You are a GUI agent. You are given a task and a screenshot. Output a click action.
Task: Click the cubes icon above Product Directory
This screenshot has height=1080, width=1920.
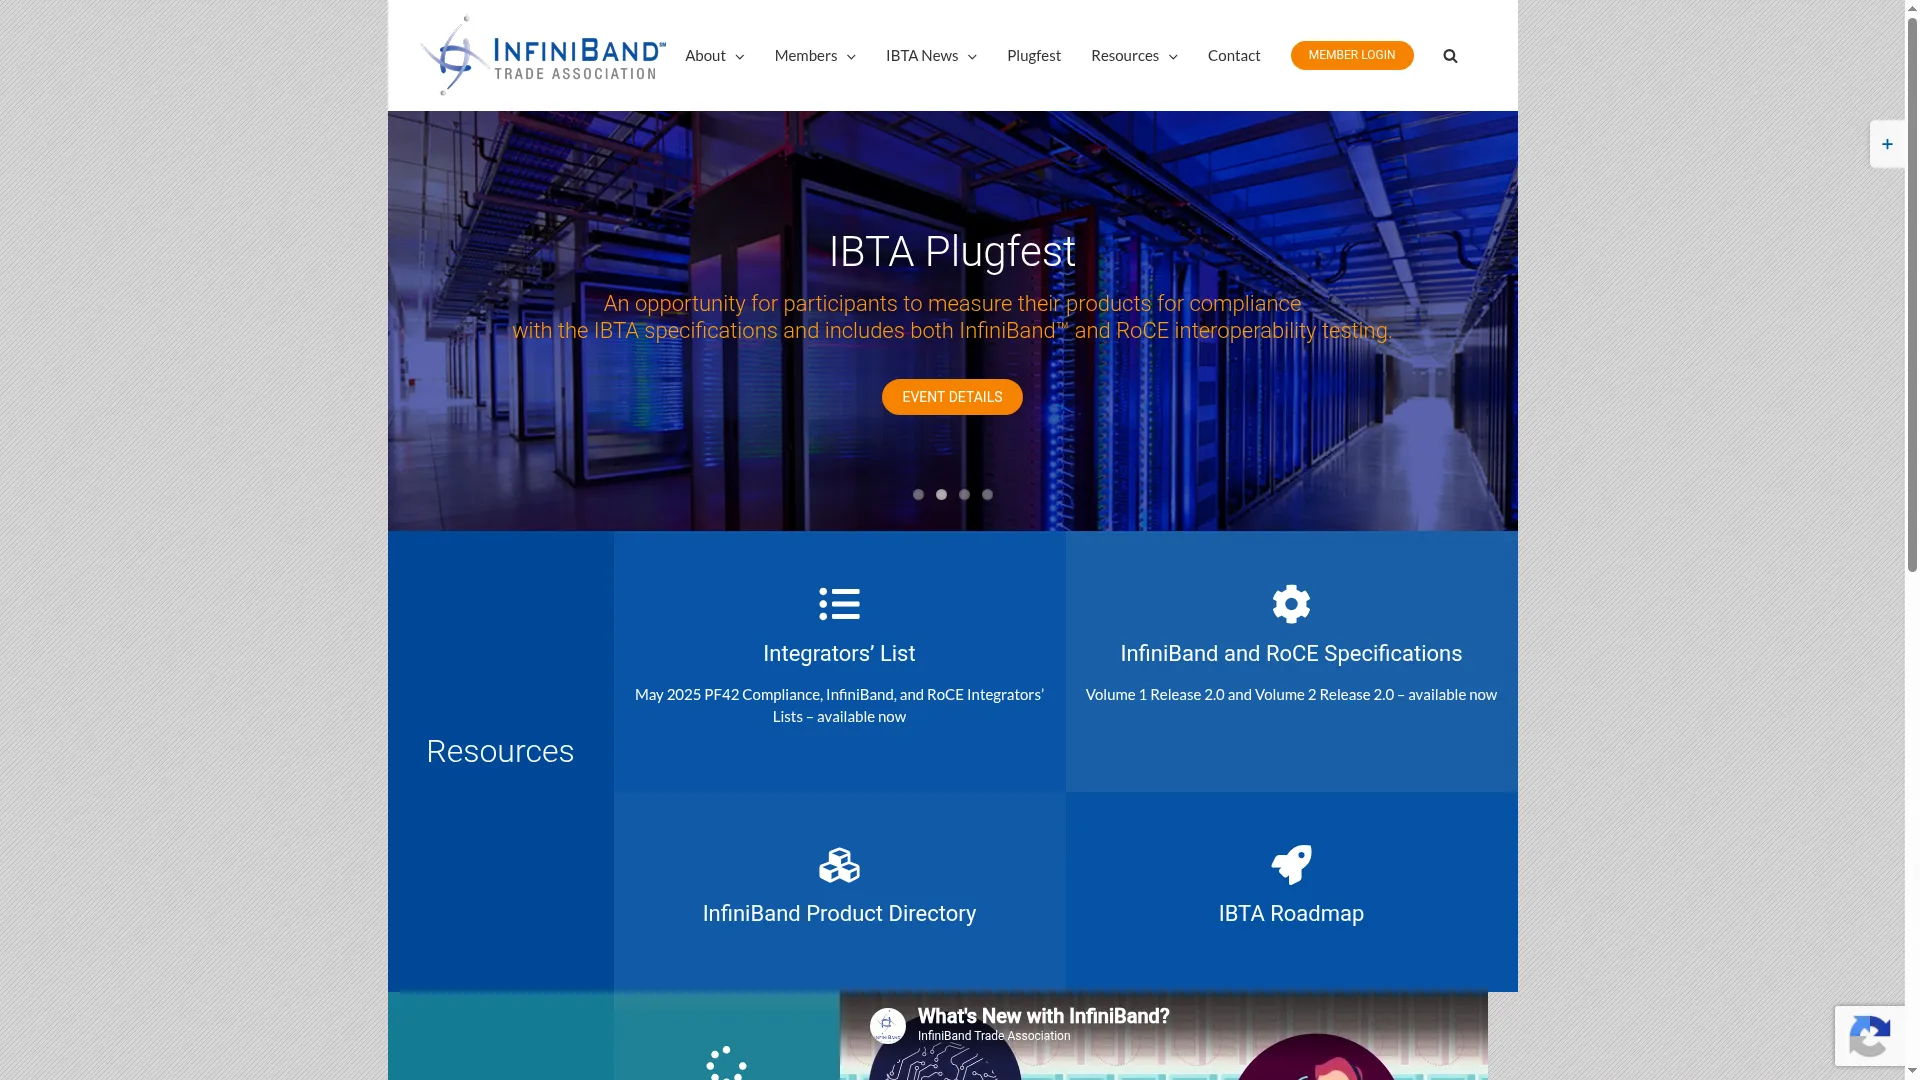[x=839, y=865]
